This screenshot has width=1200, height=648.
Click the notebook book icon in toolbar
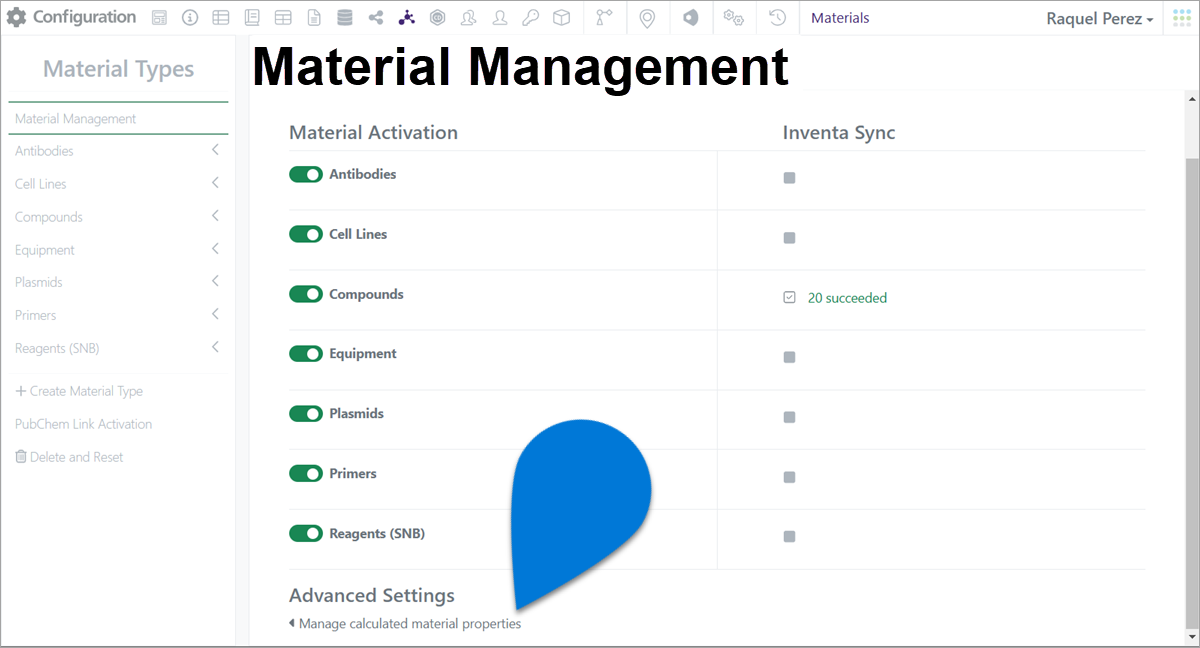(252, 18)
